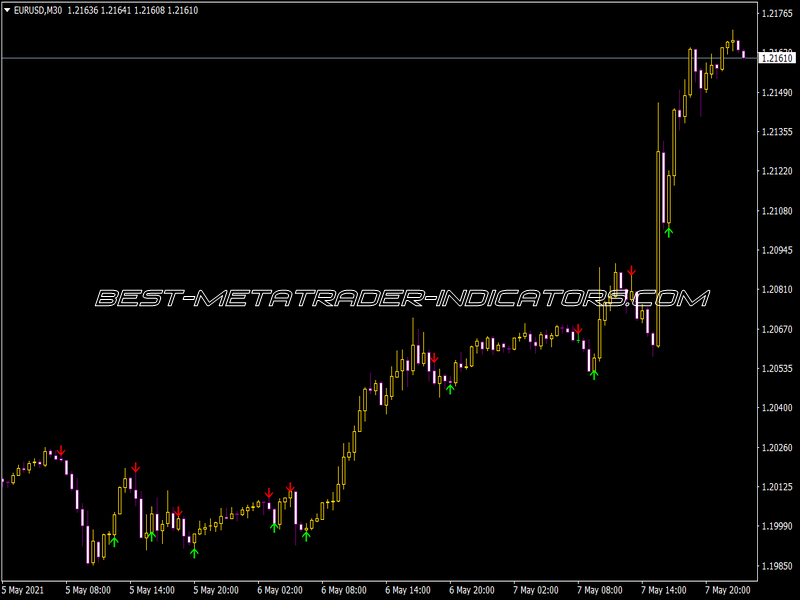Click the topmost green buy arrow near 1.21080
Screen dimensions: 800x600
pos(669,232)
